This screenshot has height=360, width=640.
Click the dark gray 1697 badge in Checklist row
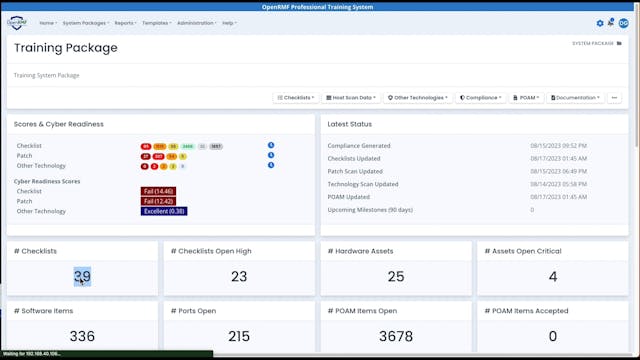216,147
